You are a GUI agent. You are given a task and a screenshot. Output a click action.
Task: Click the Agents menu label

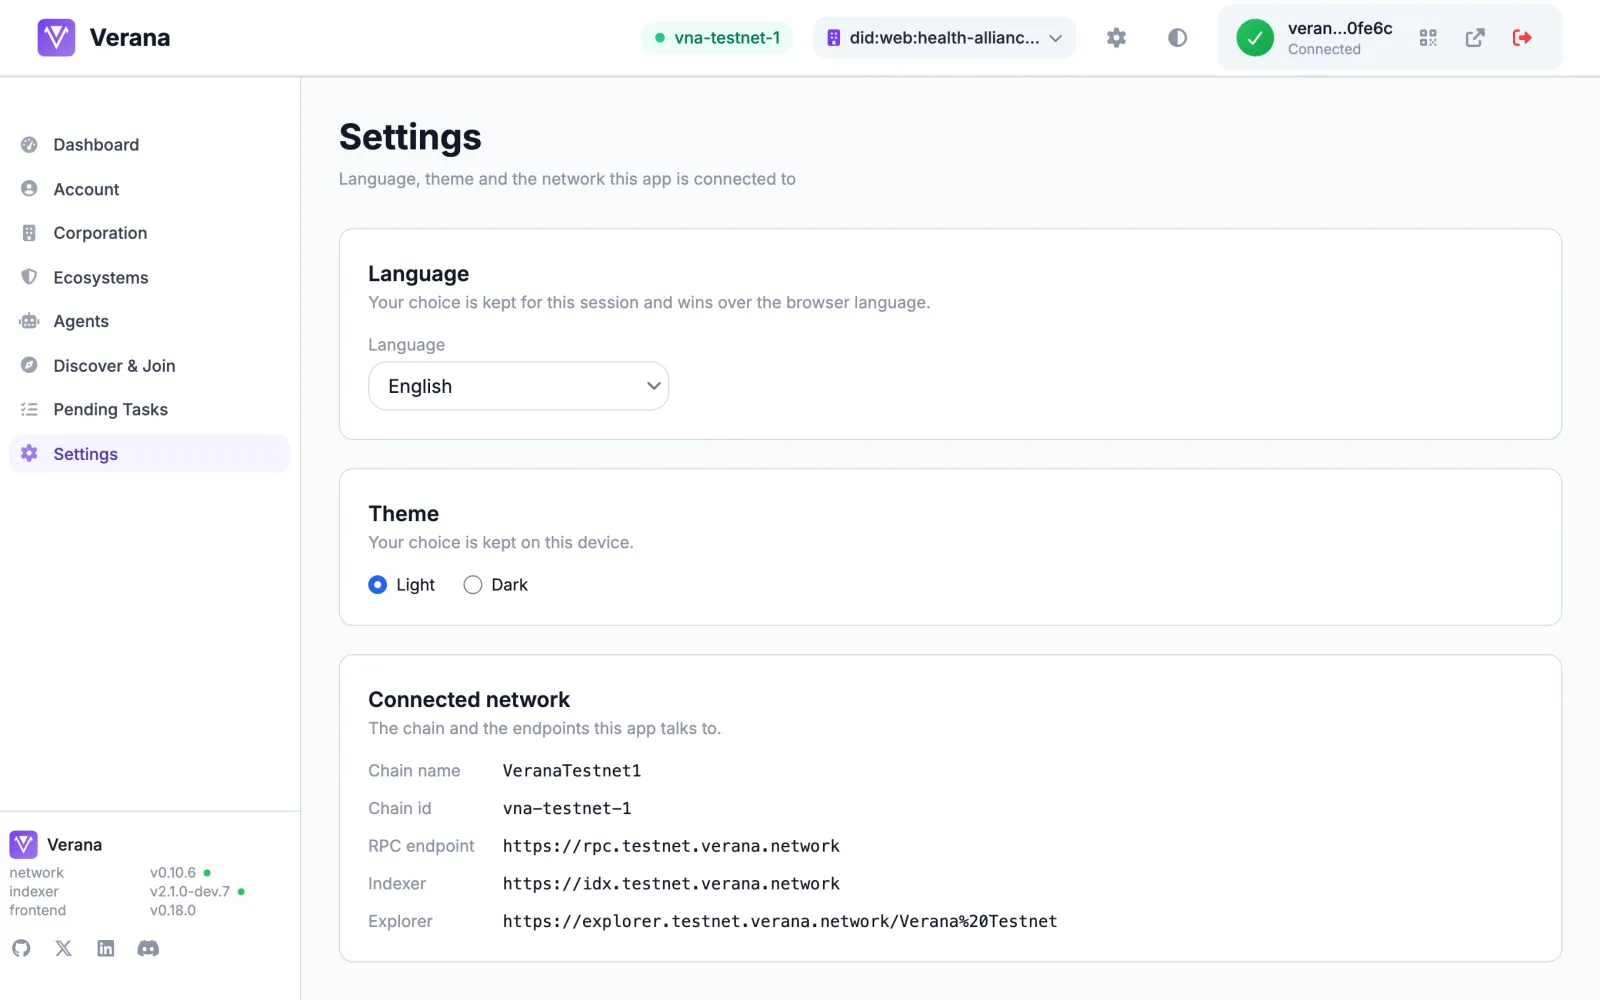click(81, 321)
